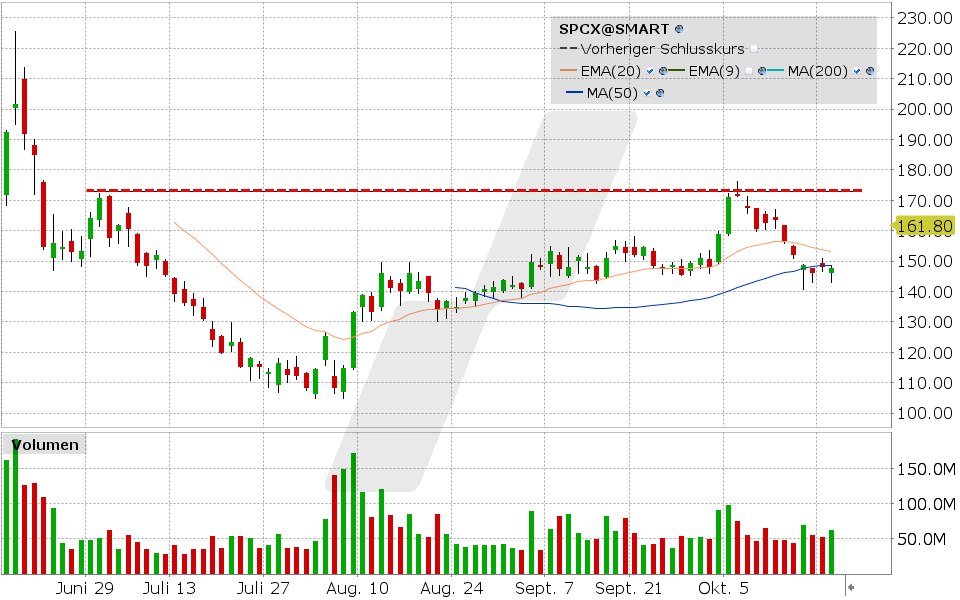
Task: Click the Vorheriger Schlusskurs legend label
Action: pyautogui.click(x=662, y=49)
